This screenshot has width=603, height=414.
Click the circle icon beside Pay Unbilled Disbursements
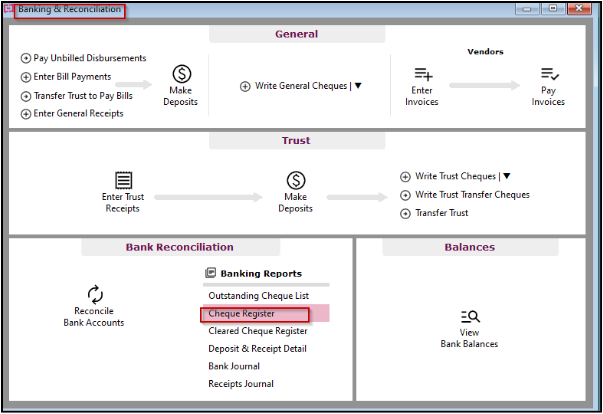(25, 58)
